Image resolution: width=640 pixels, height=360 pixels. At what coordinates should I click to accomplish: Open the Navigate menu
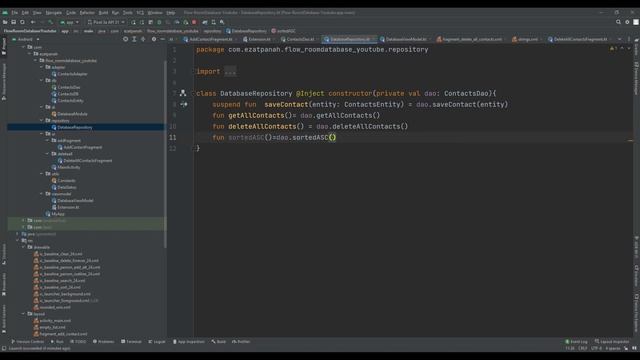53,13
